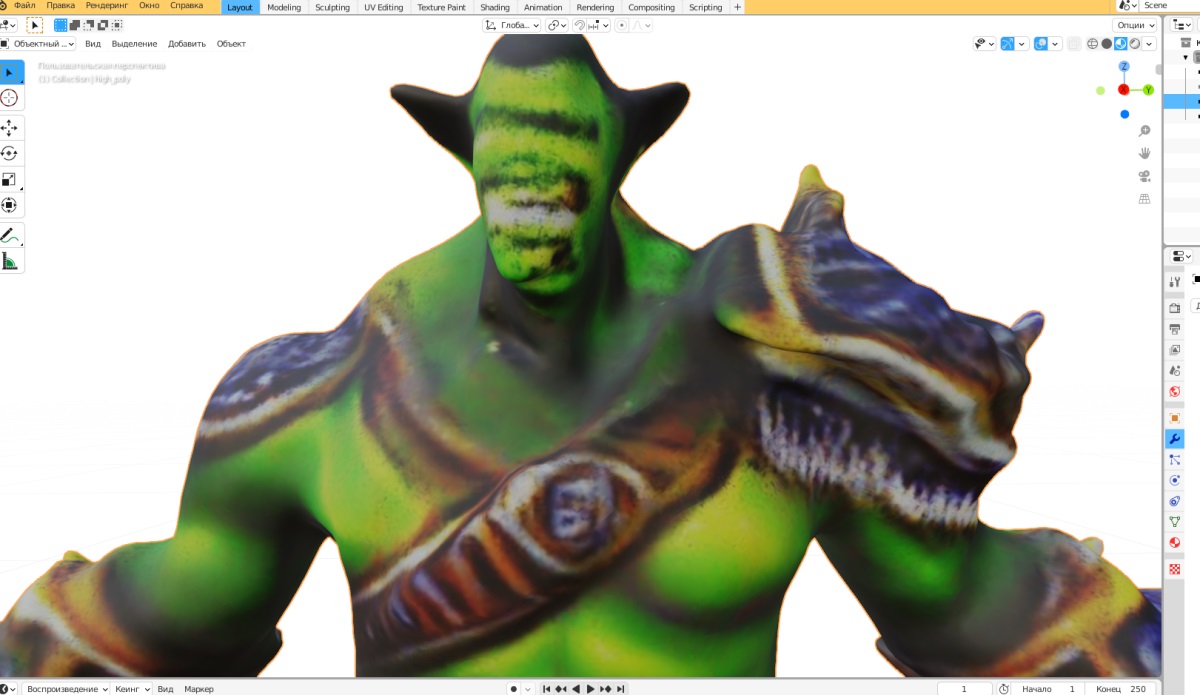This screenshot has height=695, width=1200.
Task: Click the timeline Маркер menu
Action: [198, 689]
